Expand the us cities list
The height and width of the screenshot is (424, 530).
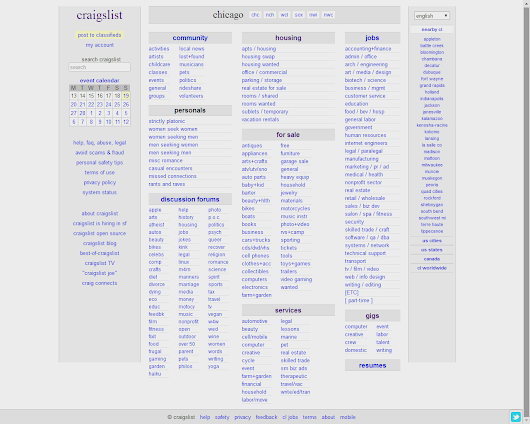[x=432, y=241]
